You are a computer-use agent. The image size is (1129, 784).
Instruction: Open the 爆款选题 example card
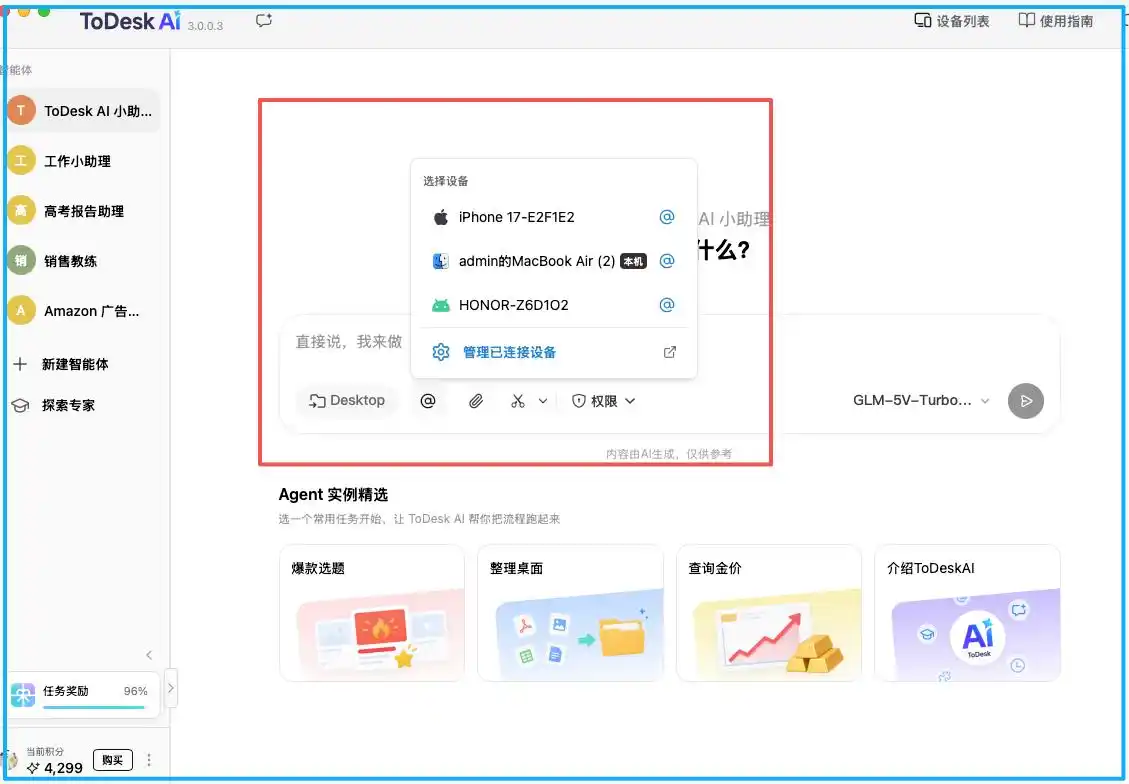[x=372, y=613]
